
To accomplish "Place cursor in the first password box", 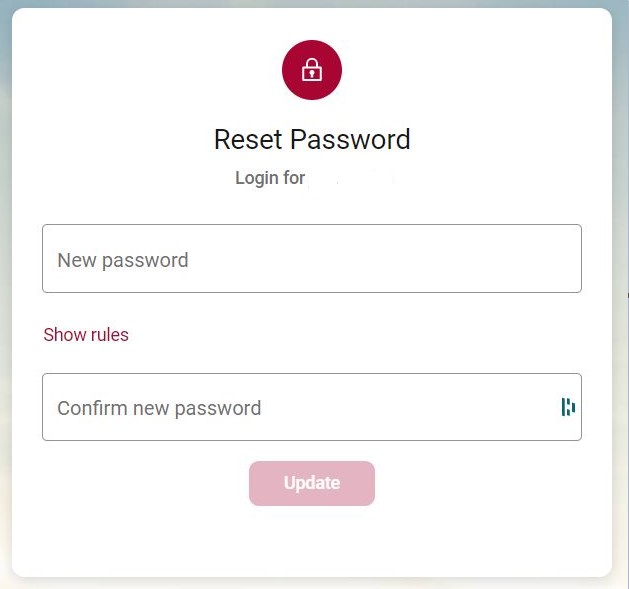I will [311, 259].
